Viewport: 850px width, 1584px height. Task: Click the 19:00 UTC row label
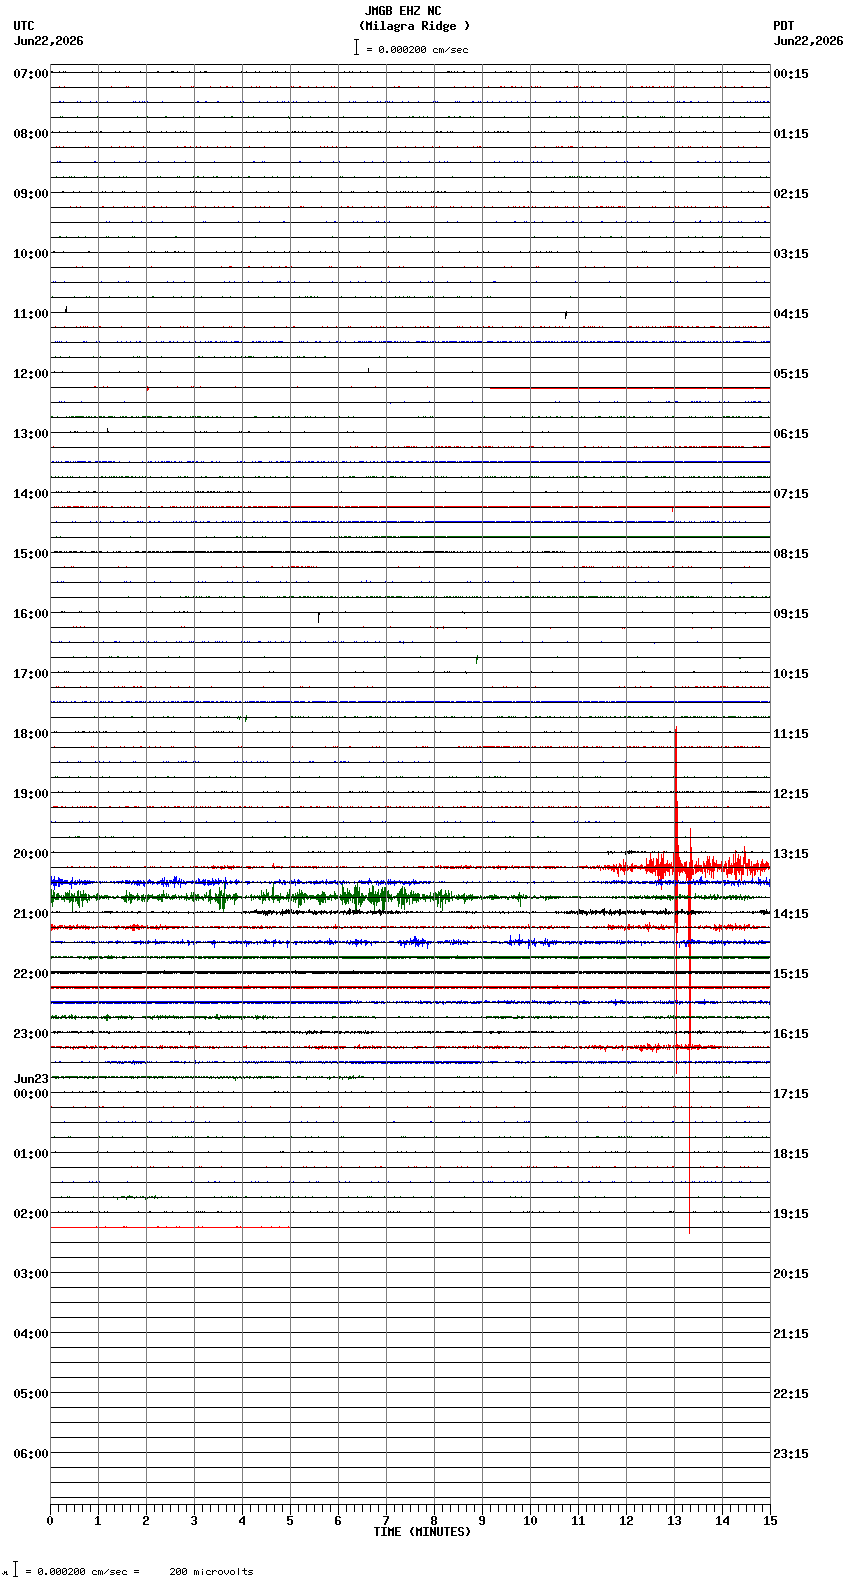[x=31, y=794]
